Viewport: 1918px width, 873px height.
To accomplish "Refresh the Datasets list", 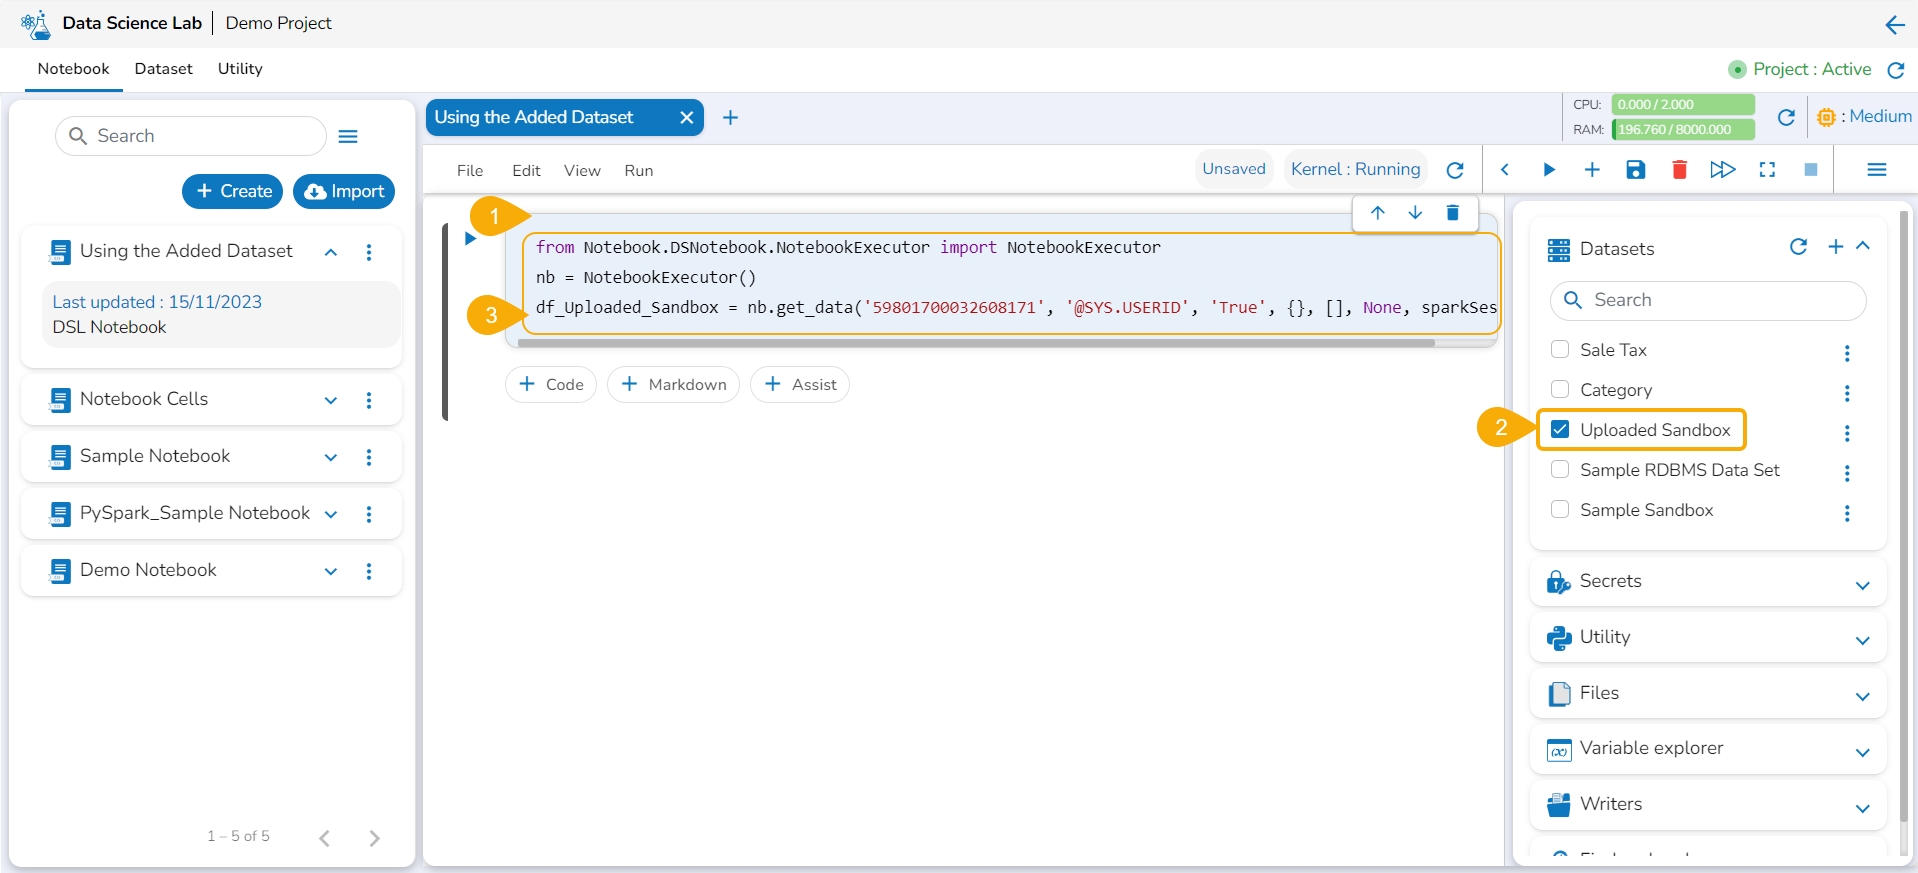I will (x=1798, y=247).
